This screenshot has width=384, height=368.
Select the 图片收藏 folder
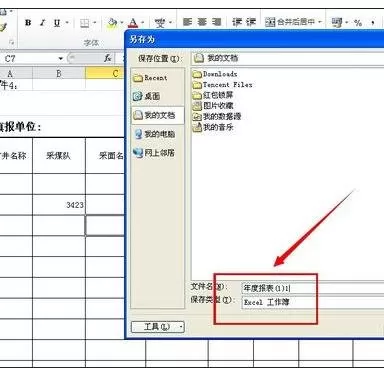point(213,106)
